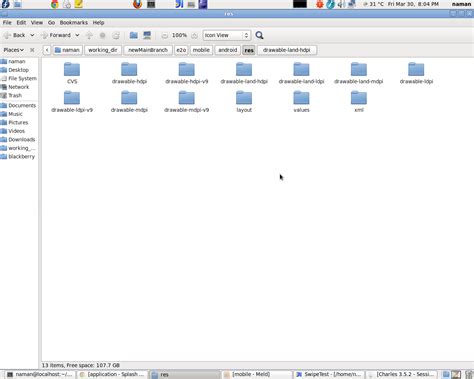Image resolution: width=474 pixels, height=379 pixels.
Task: Close the Places side pane
Action: click(x=32, y=50)
